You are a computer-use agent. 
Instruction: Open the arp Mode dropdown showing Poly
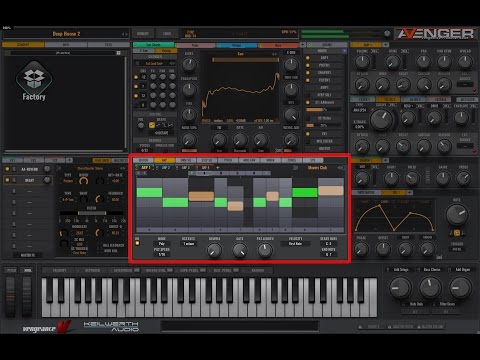pos(161,244)
